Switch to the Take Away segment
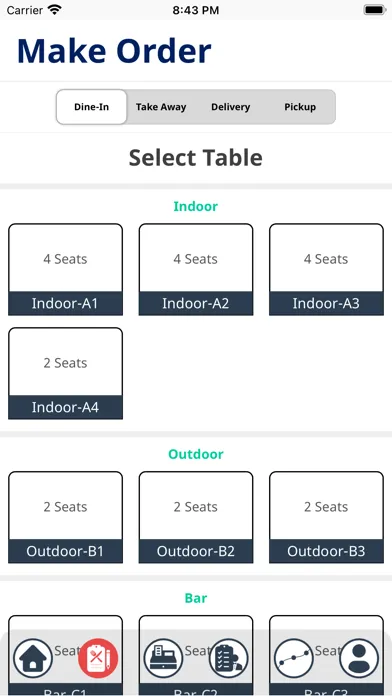The height and width of the screenshot is (696, 392). (161, 107)
